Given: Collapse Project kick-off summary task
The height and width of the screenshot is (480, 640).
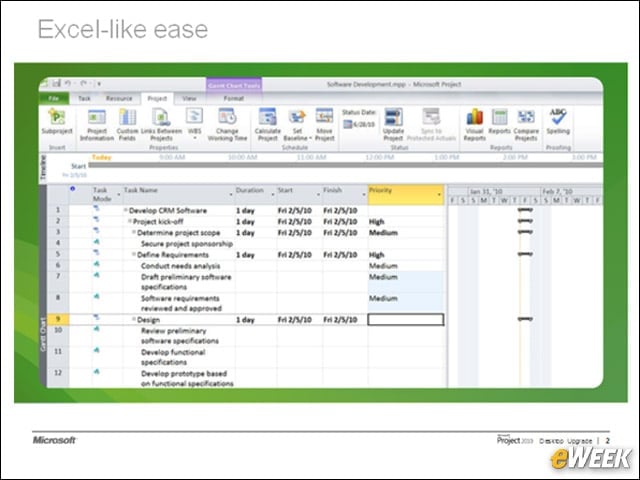Looking at the screenshot, I should 130,221.
